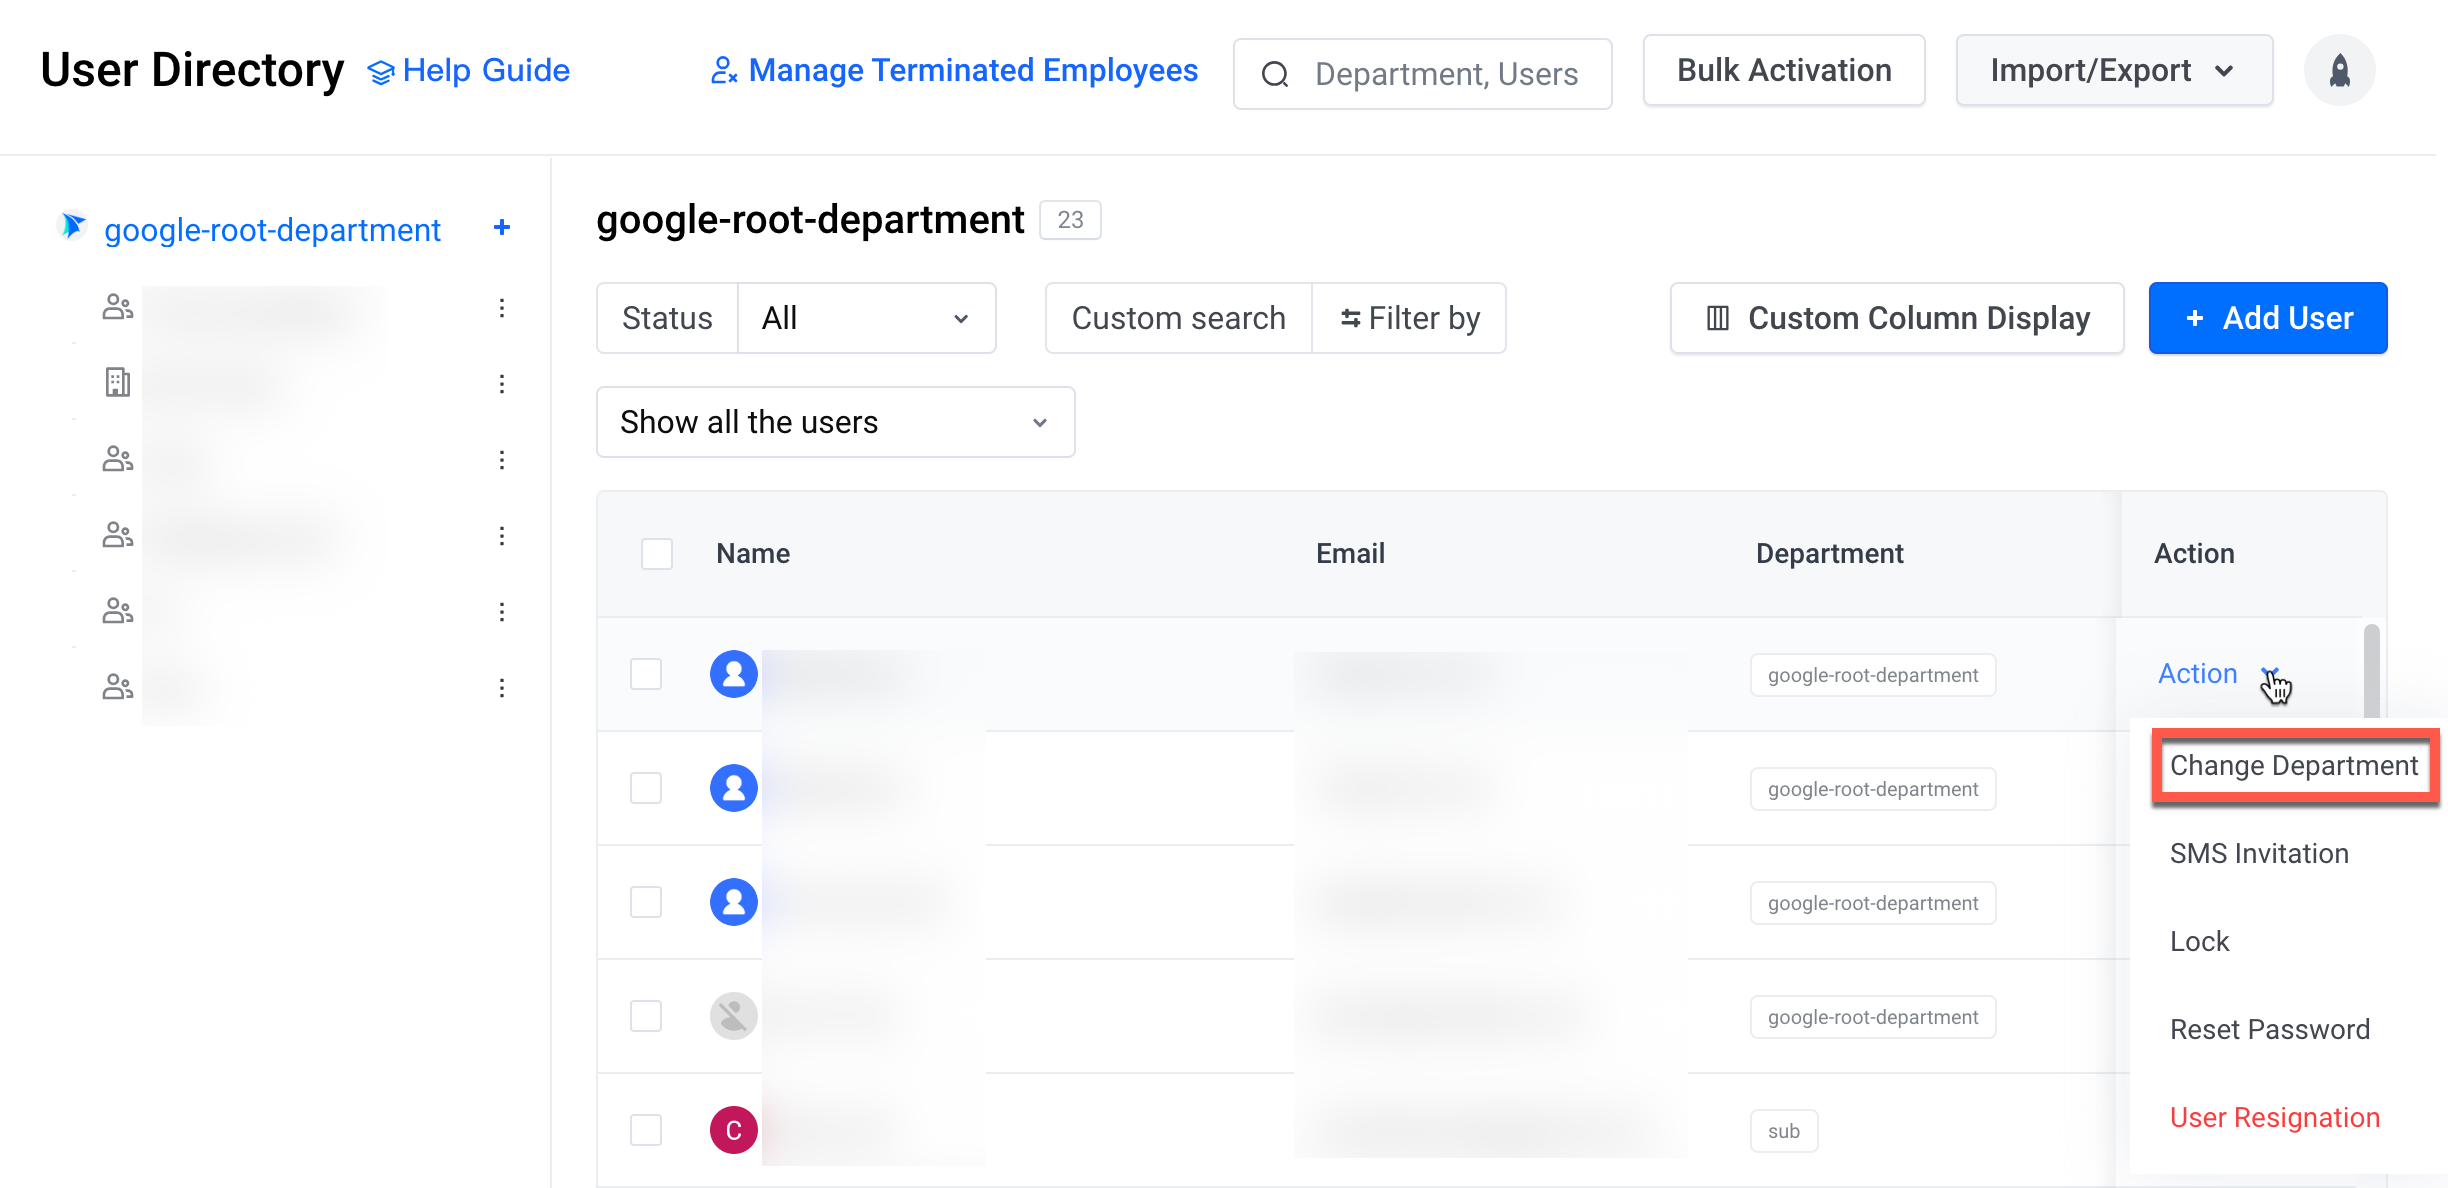Click the first sidebar group people icon
Viewport: 2448px width, 1188px height.
pyautogui.click(x=118, y=307)
